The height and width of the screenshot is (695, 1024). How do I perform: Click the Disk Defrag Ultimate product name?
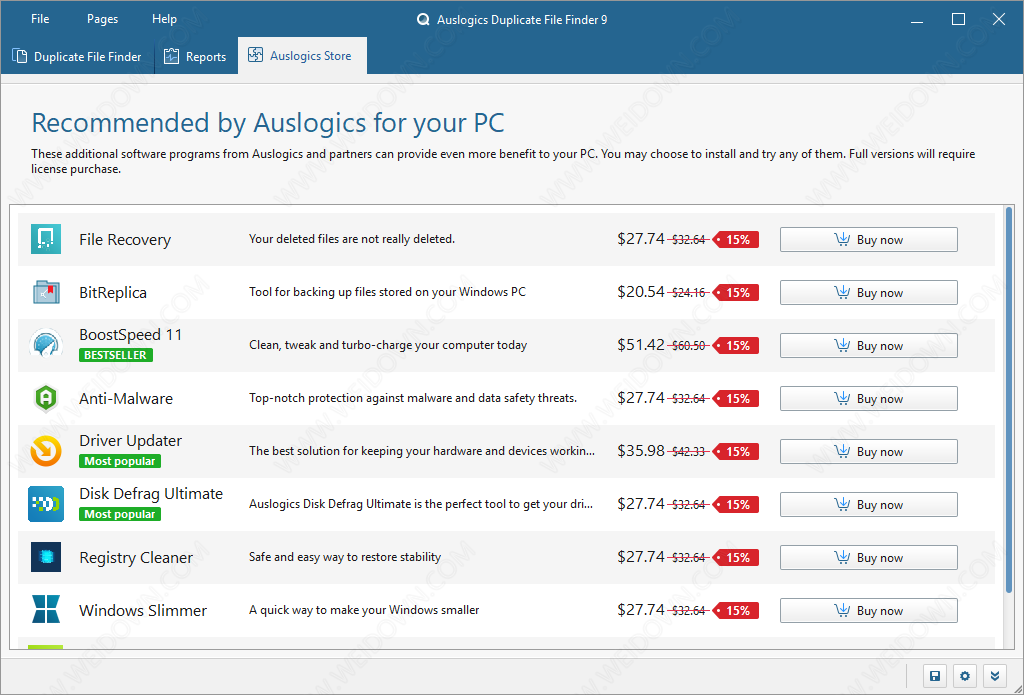point(151,494)
